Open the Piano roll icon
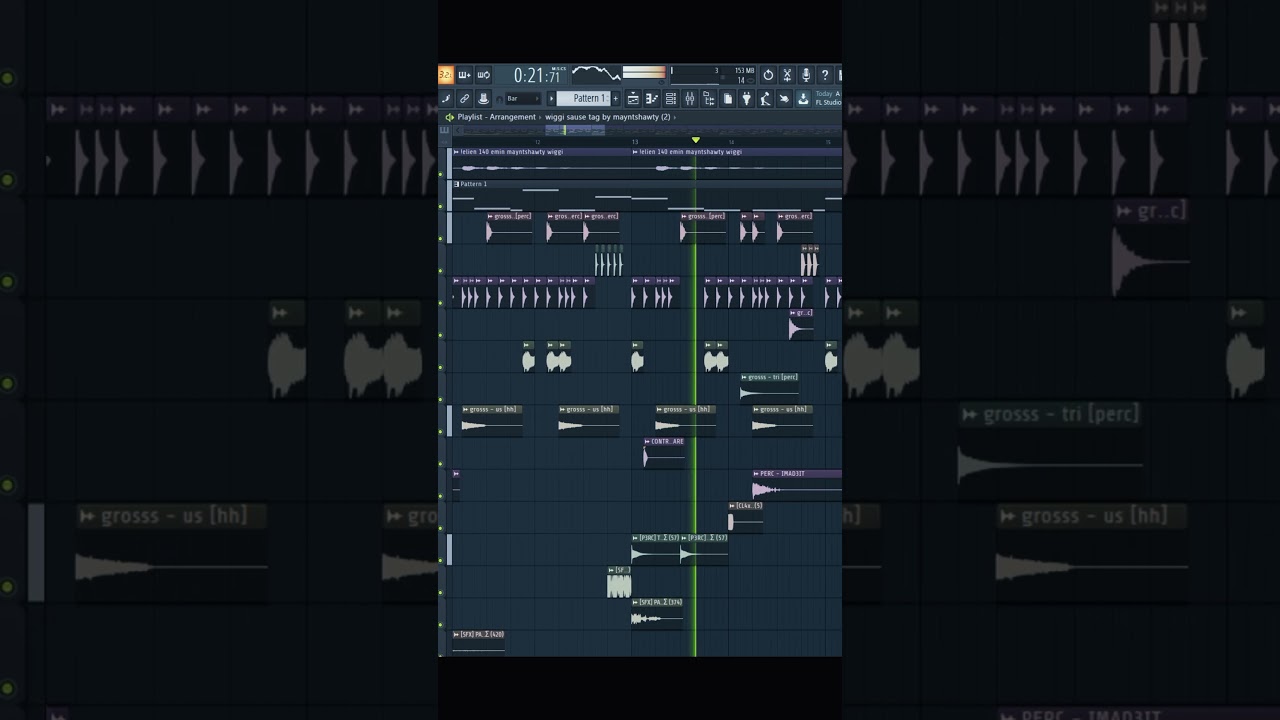The image size is (1280, 720). click(652, 98)
